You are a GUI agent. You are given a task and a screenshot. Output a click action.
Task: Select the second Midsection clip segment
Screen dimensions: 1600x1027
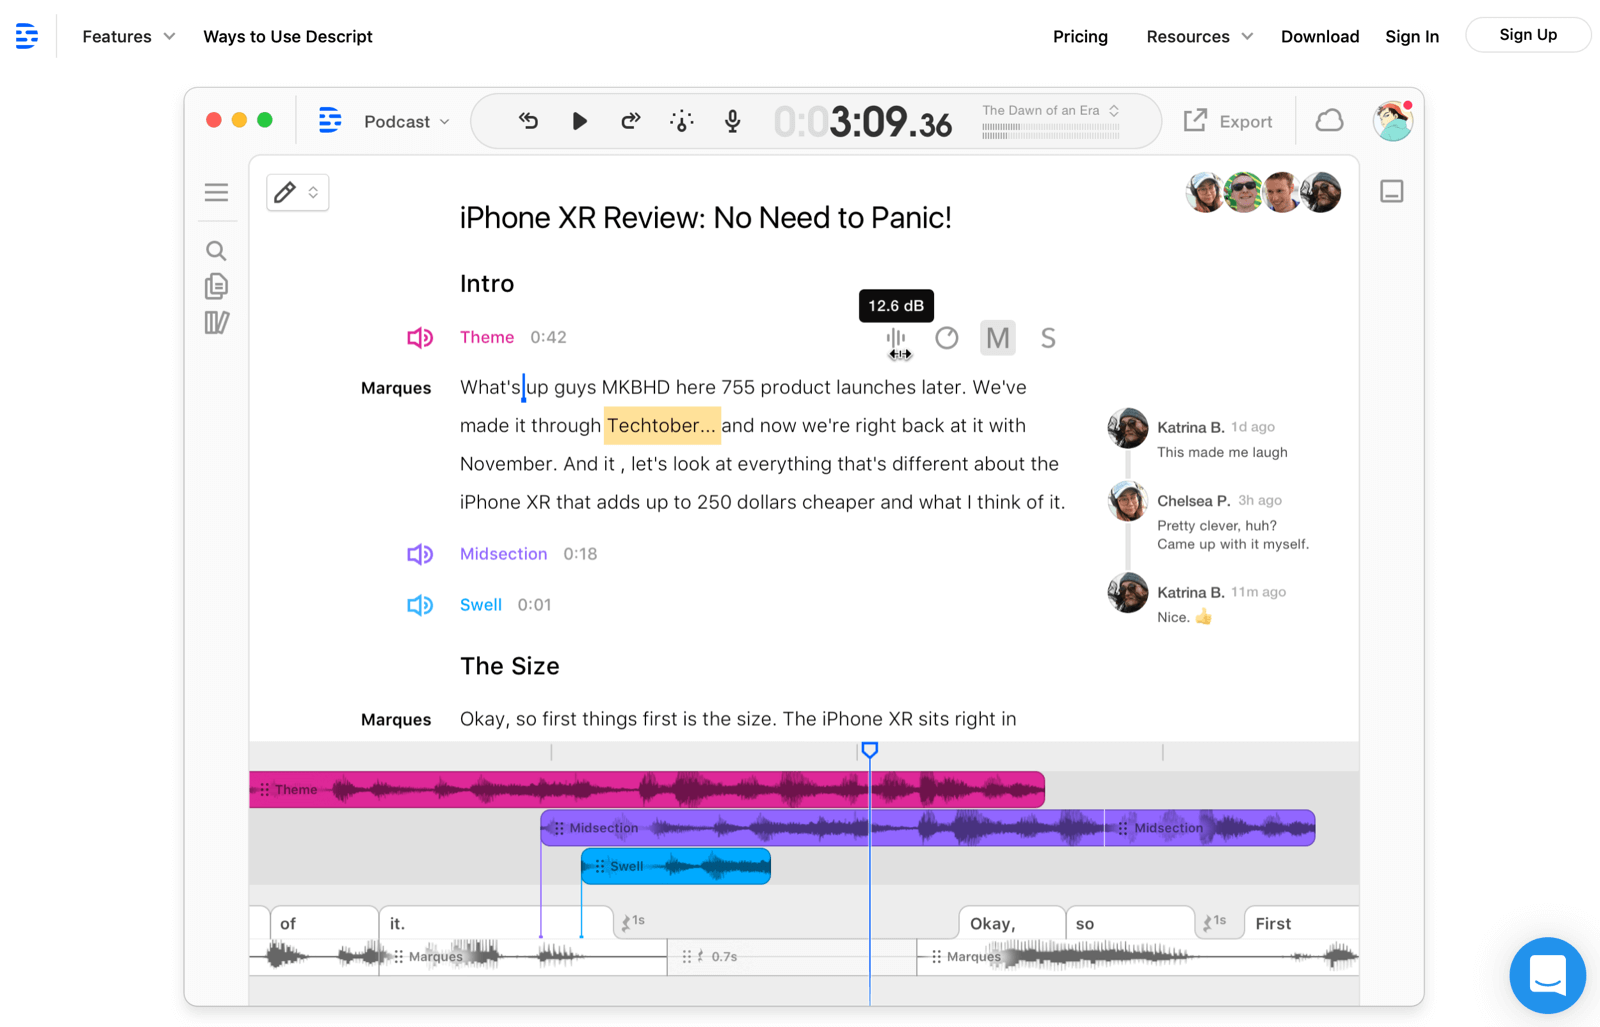tap(1210, 828)
